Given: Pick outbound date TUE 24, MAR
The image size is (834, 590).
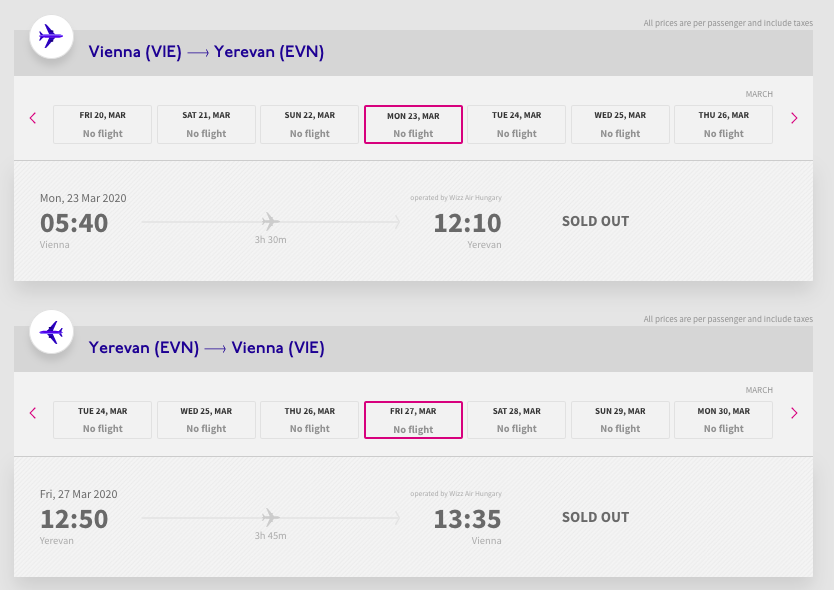Looking at the screenshot, I should click(x=516, y=124).
